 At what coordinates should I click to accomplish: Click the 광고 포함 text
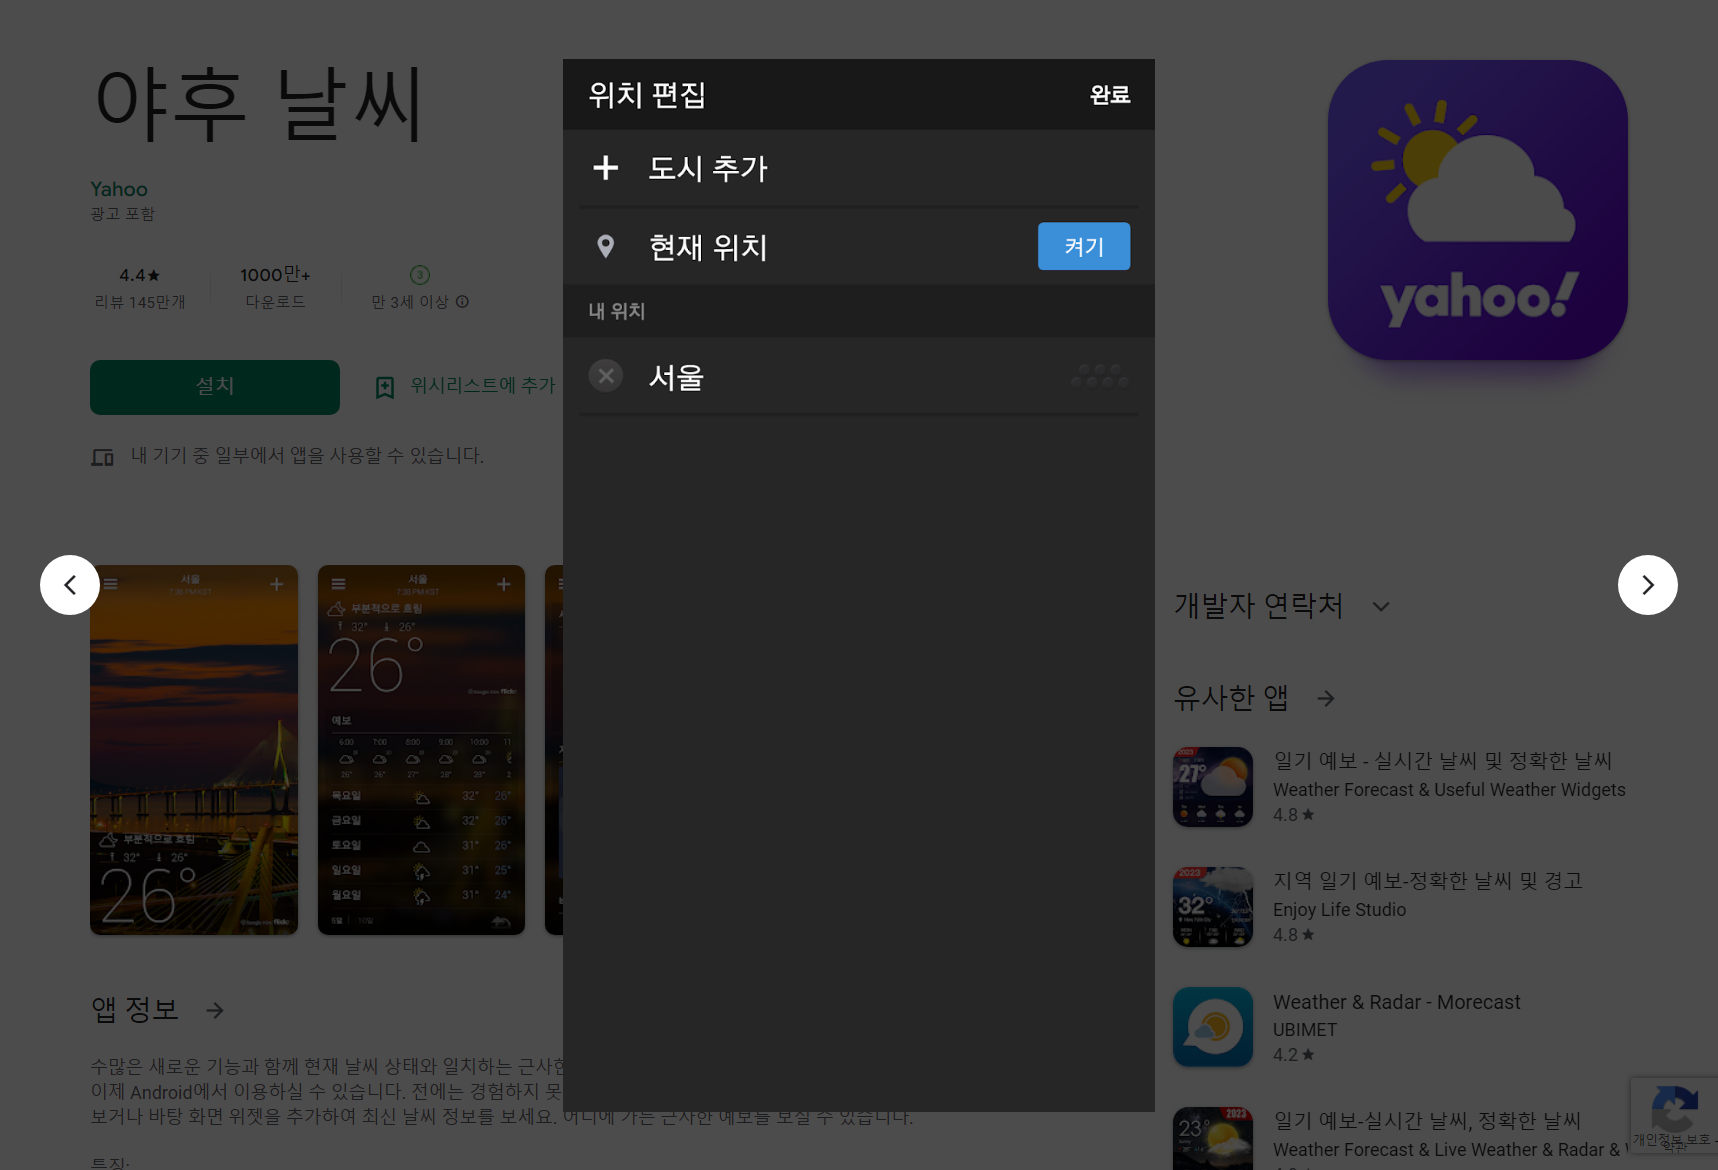click(122, 214)
